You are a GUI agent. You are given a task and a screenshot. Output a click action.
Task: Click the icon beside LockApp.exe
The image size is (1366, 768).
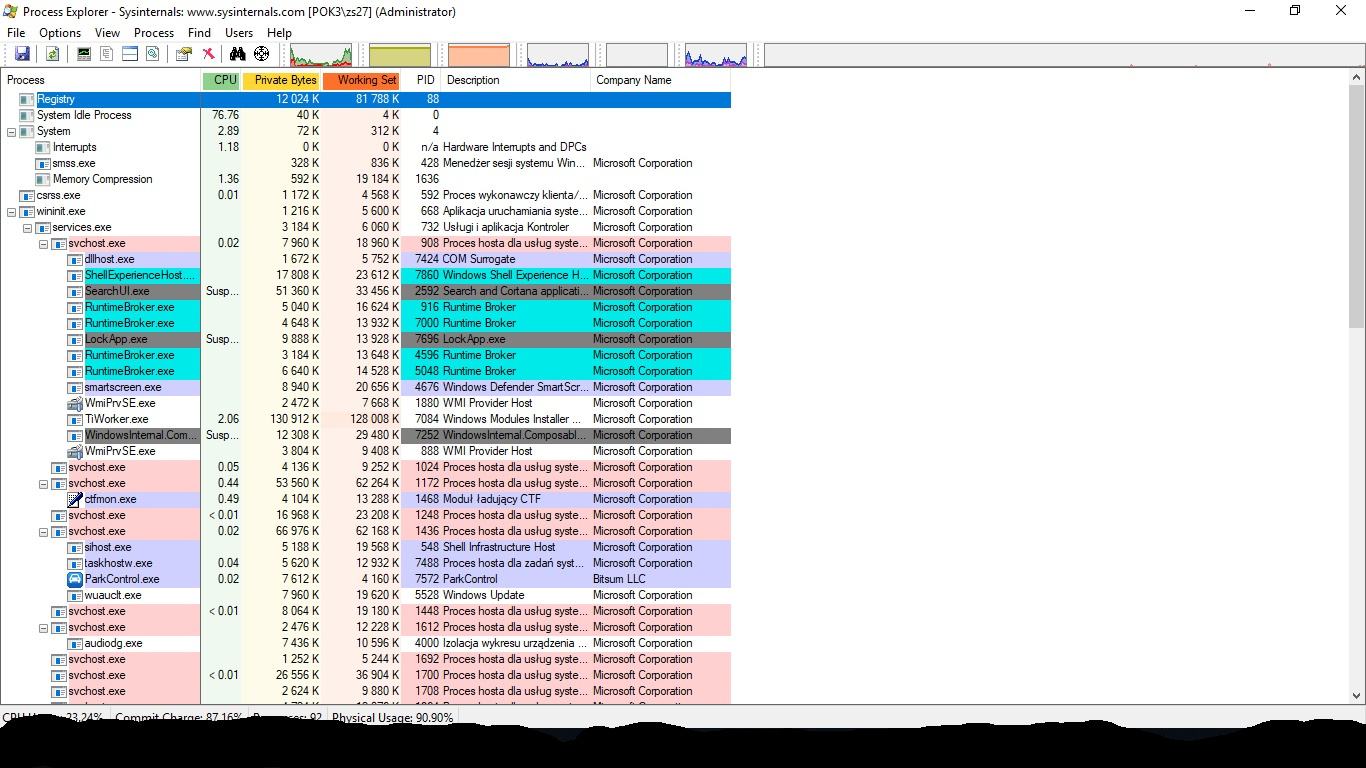click(75, 339)
